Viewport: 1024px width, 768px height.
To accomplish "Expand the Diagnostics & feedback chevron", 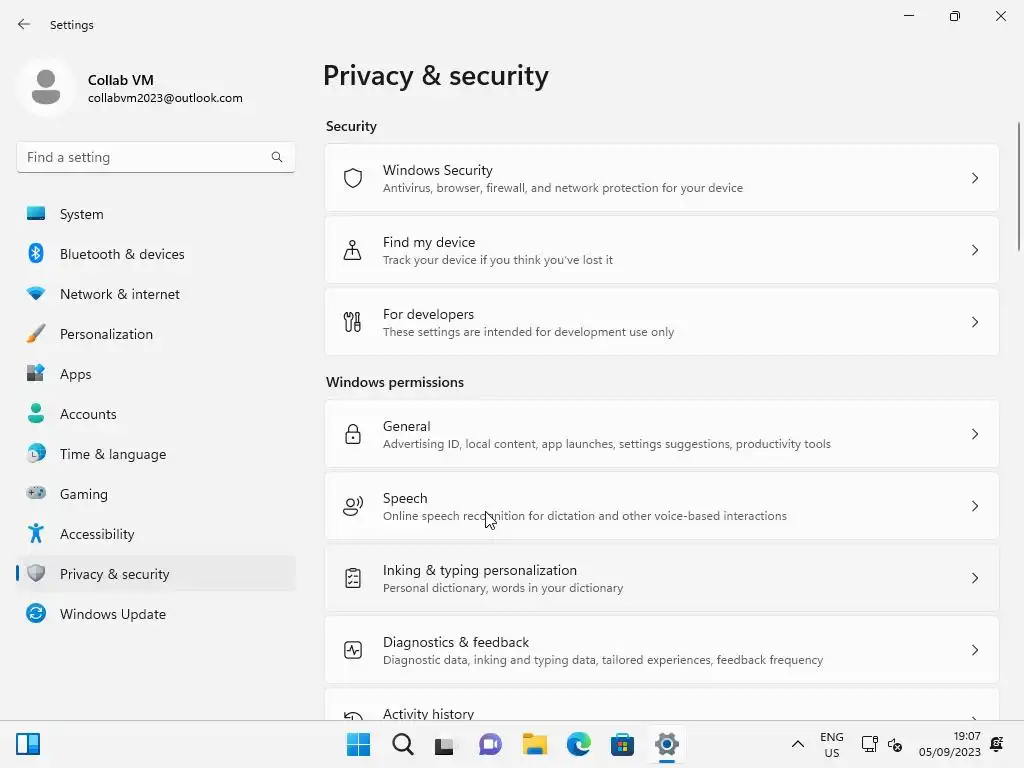I will (975, 650).
